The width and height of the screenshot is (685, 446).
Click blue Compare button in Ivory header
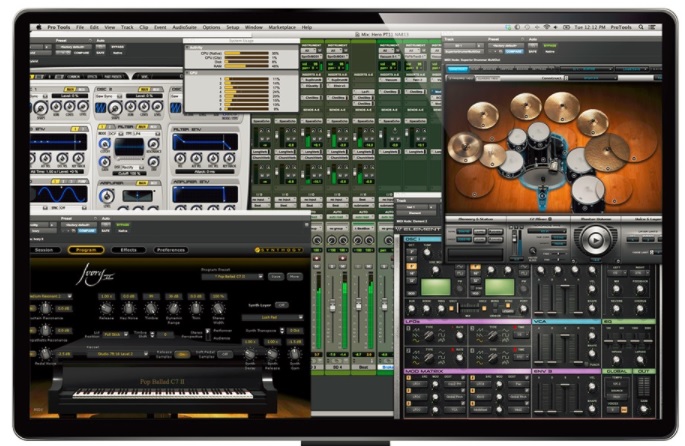point(86,231)
